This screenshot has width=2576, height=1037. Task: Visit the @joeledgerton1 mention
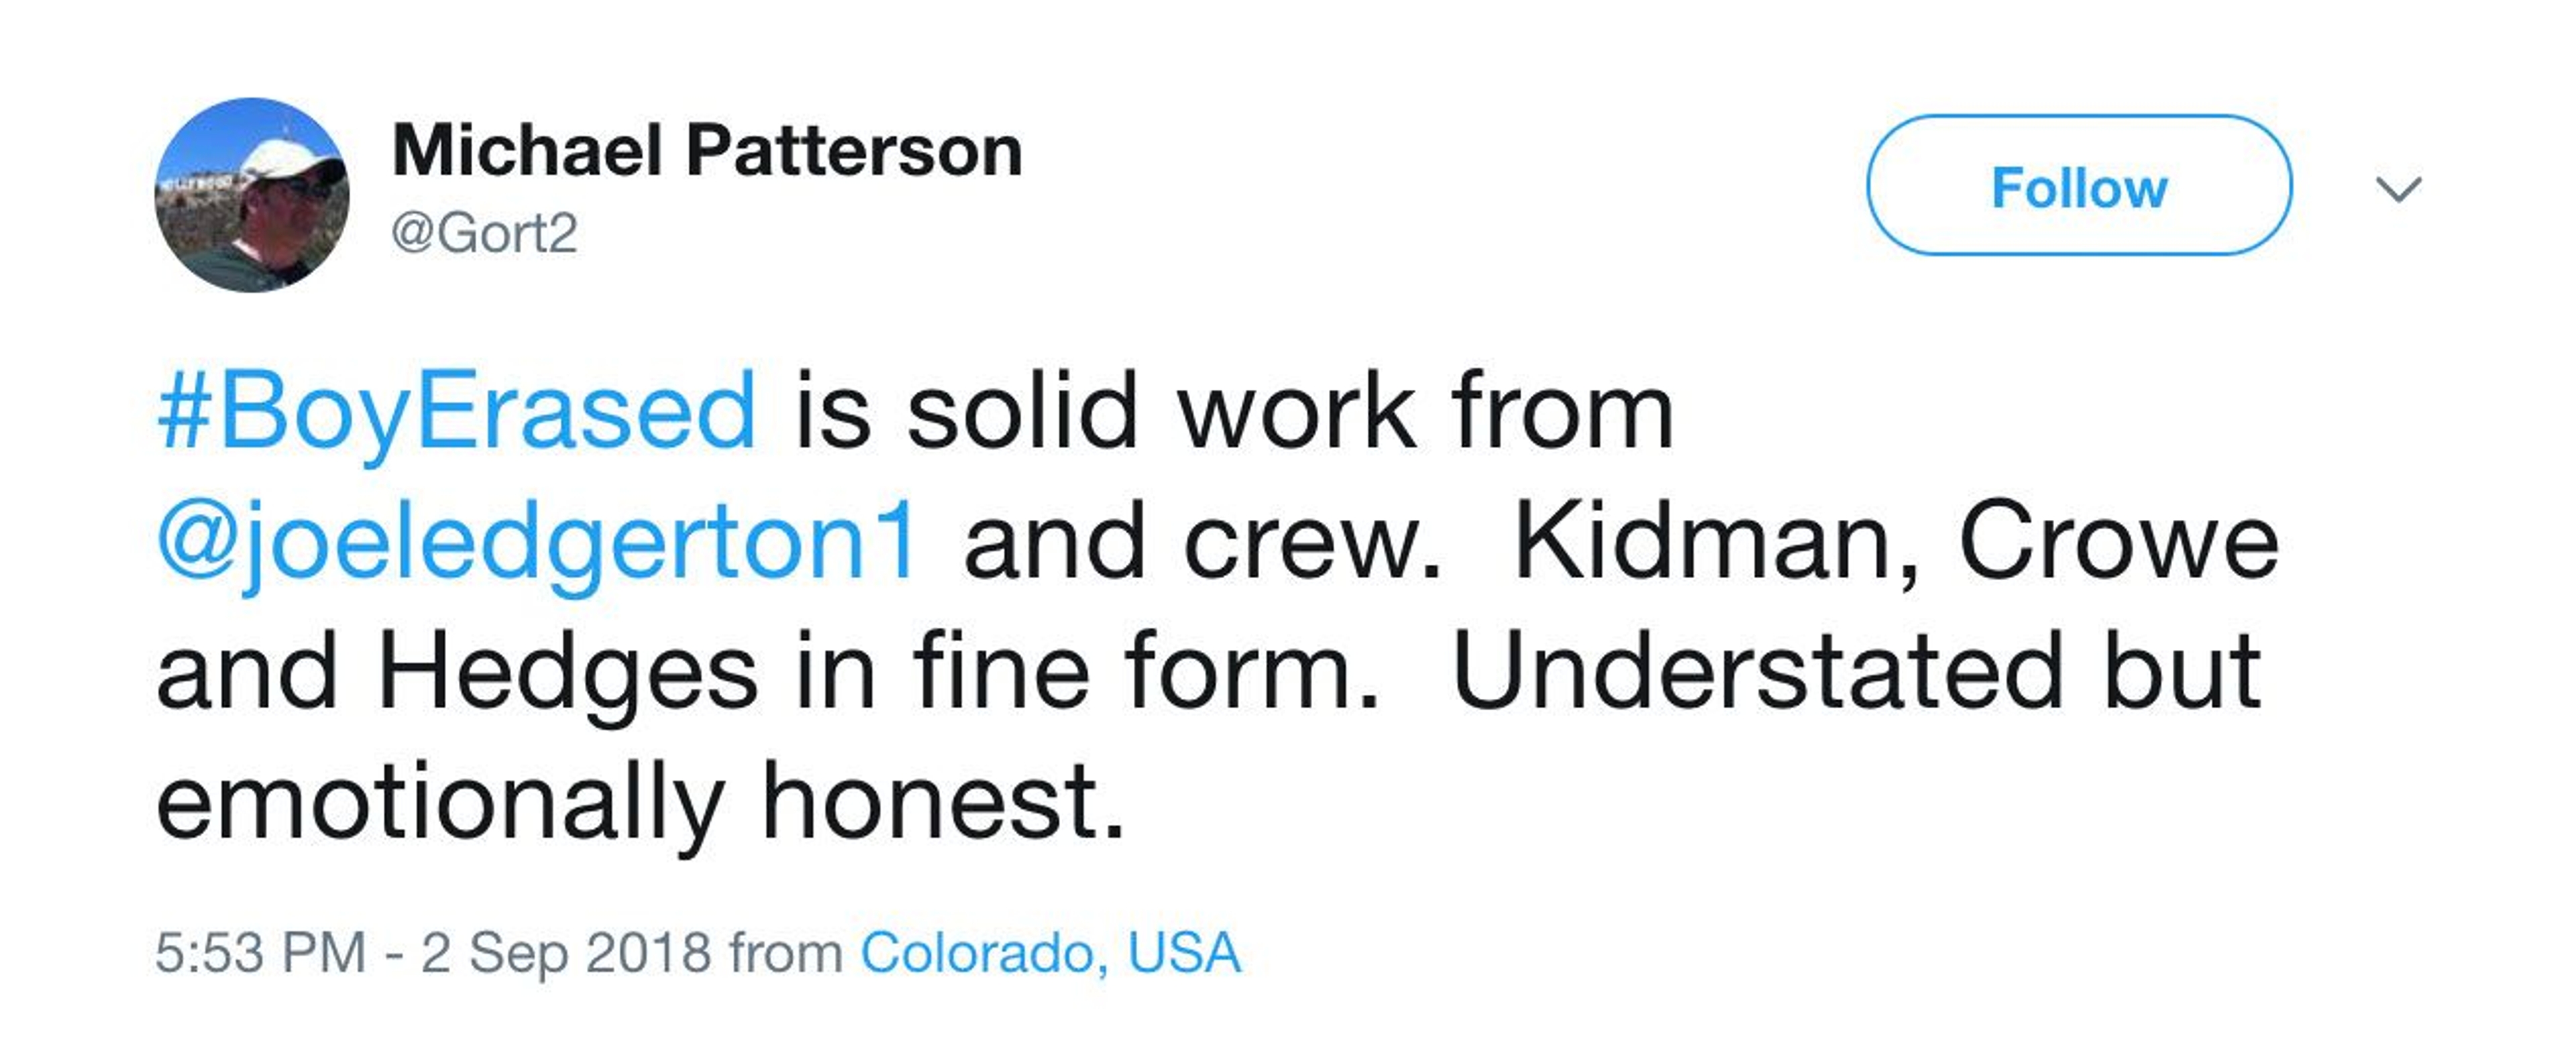point(537,542)
